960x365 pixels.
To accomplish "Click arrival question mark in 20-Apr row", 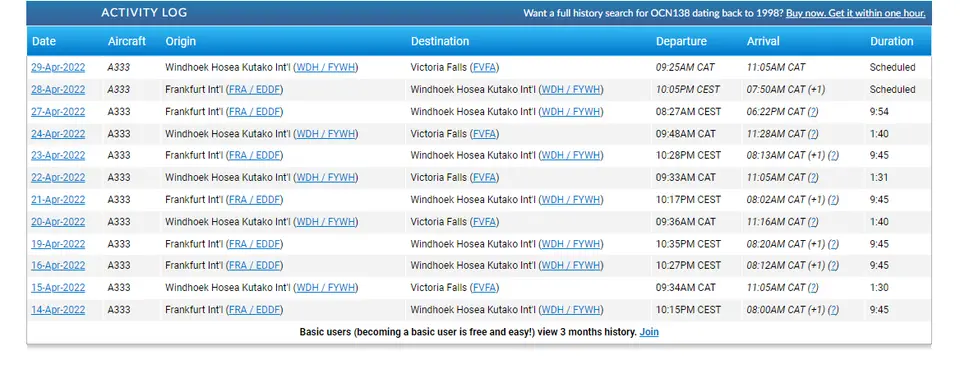I will [x=812, y=222].
